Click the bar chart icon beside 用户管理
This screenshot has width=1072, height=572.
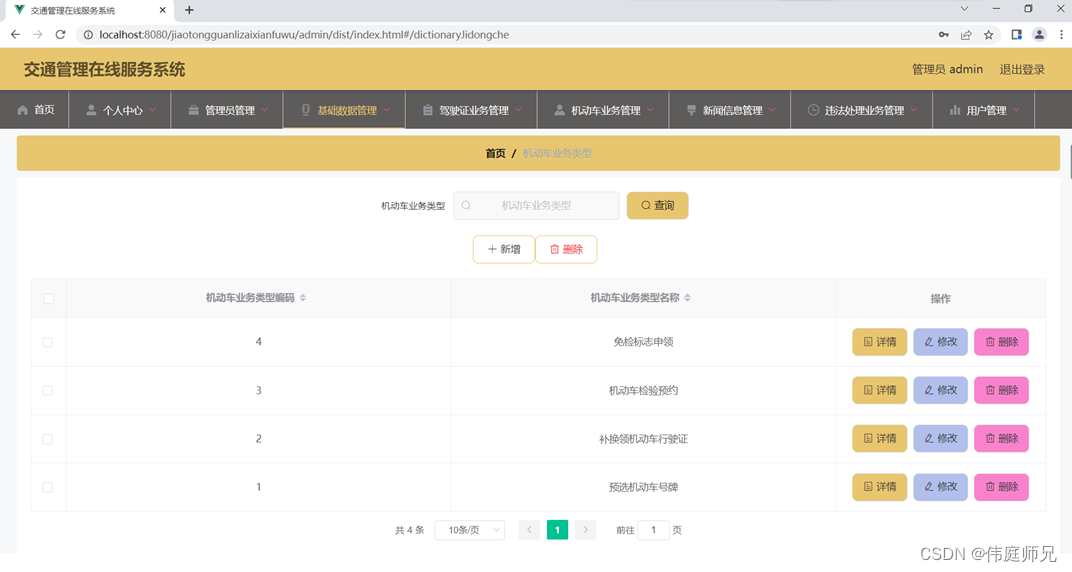coord(955,110)
